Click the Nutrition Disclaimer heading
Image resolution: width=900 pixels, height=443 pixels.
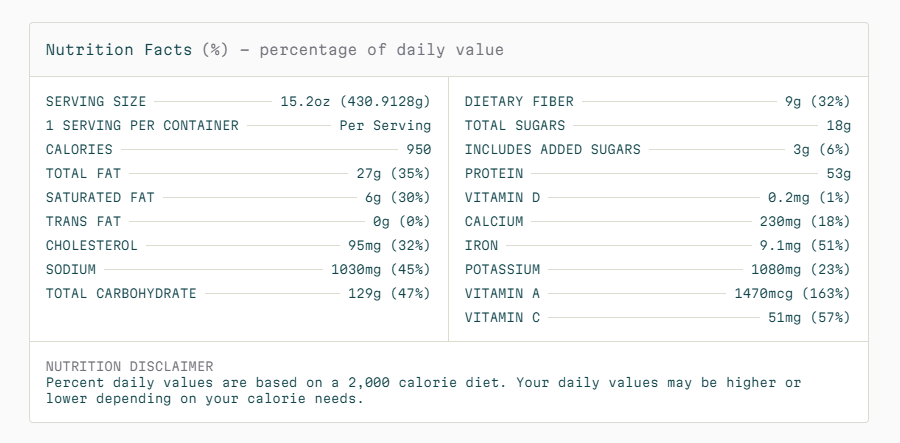pos(130,366)
